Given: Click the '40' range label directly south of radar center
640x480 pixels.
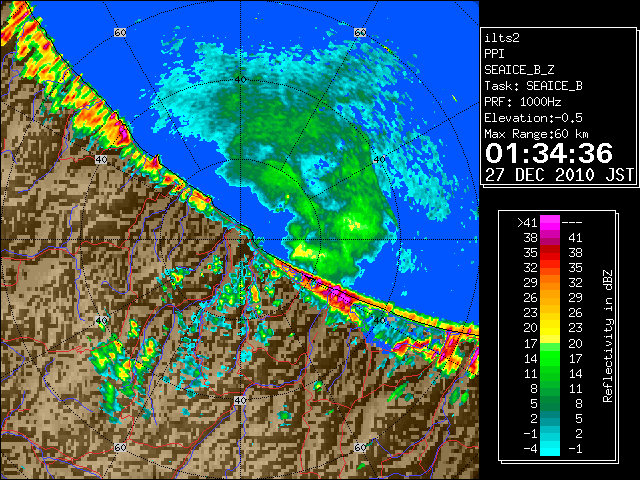Looking at the screenshot, I should tap(240, 400).
